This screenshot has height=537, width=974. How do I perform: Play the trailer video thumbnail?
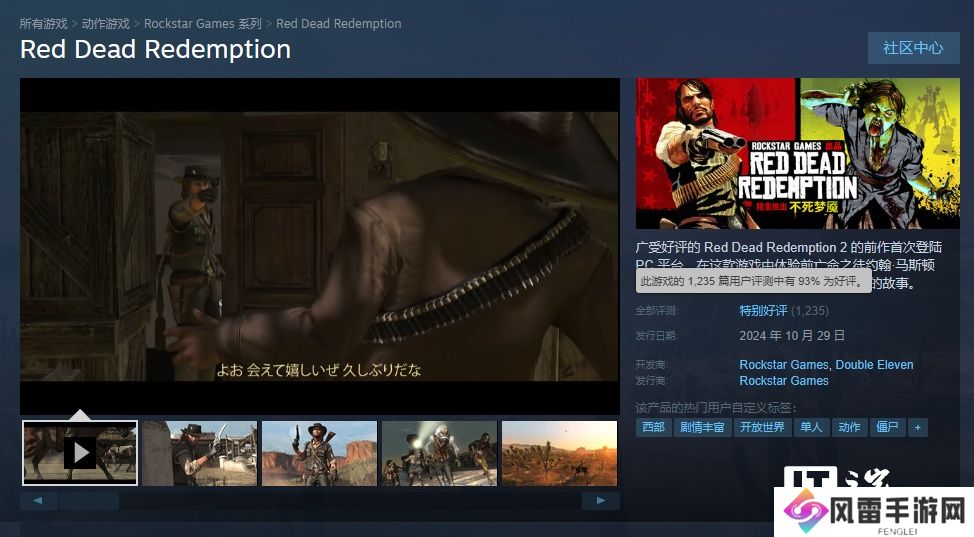(x=80, y=453)
